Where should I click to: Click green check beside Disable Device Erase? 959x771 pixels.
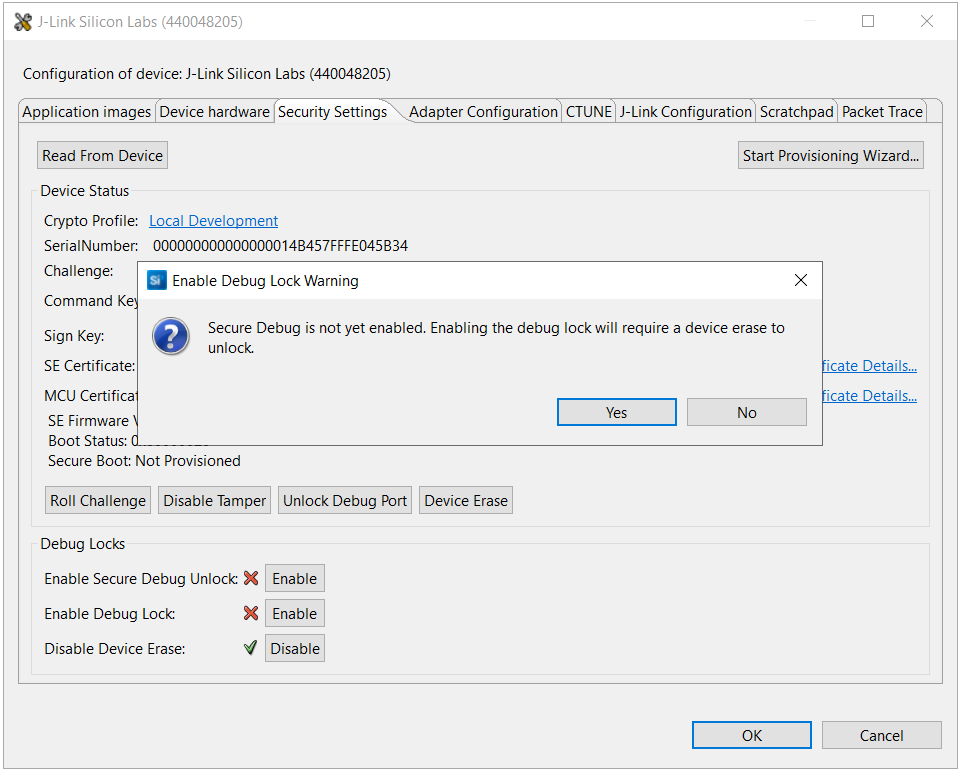click(251, 648)
